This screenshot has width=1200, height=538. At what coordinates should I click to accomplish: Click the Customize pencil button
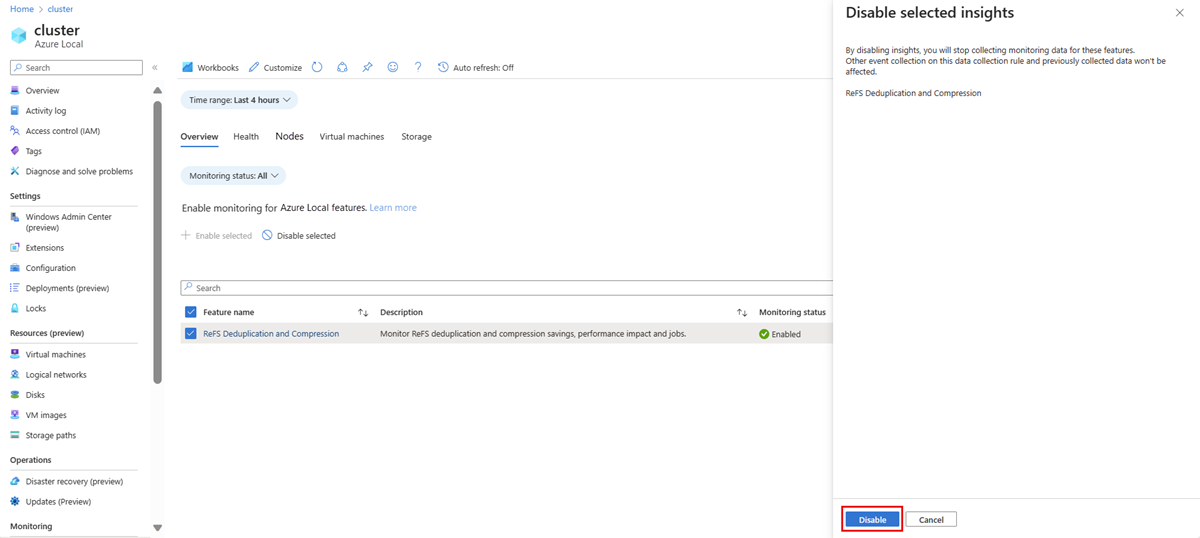[x=275, y=68]
